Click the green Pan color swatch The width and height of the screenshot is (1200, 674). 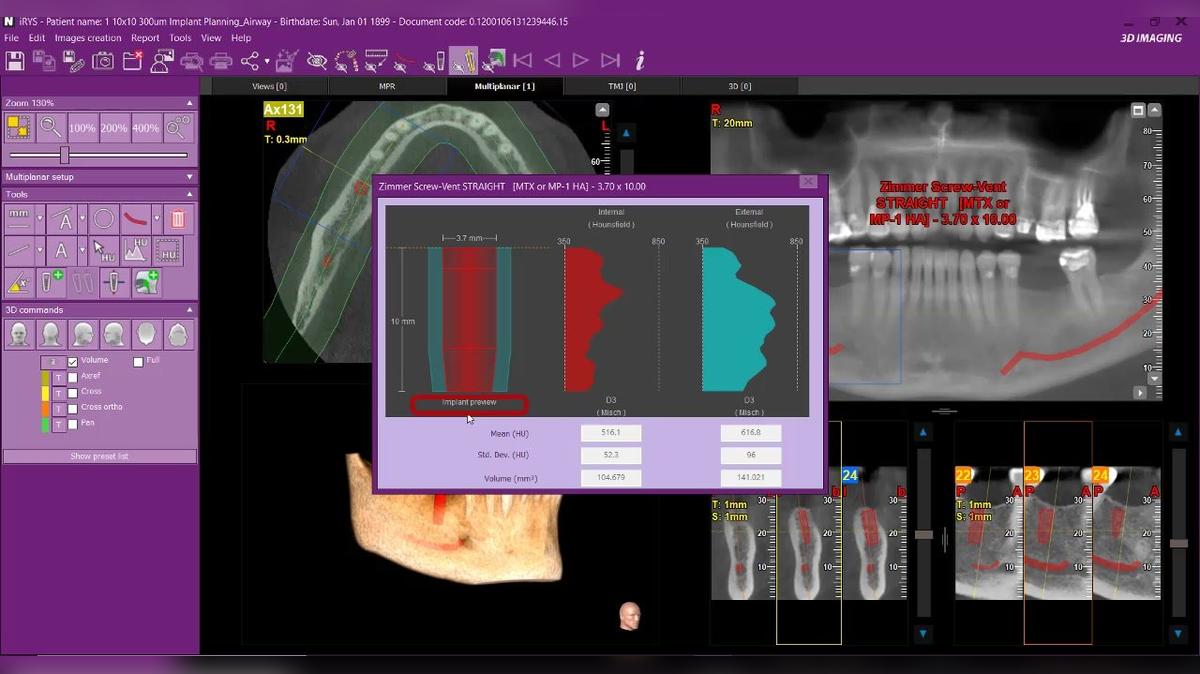pyautogui.click(x=45, y=425)
